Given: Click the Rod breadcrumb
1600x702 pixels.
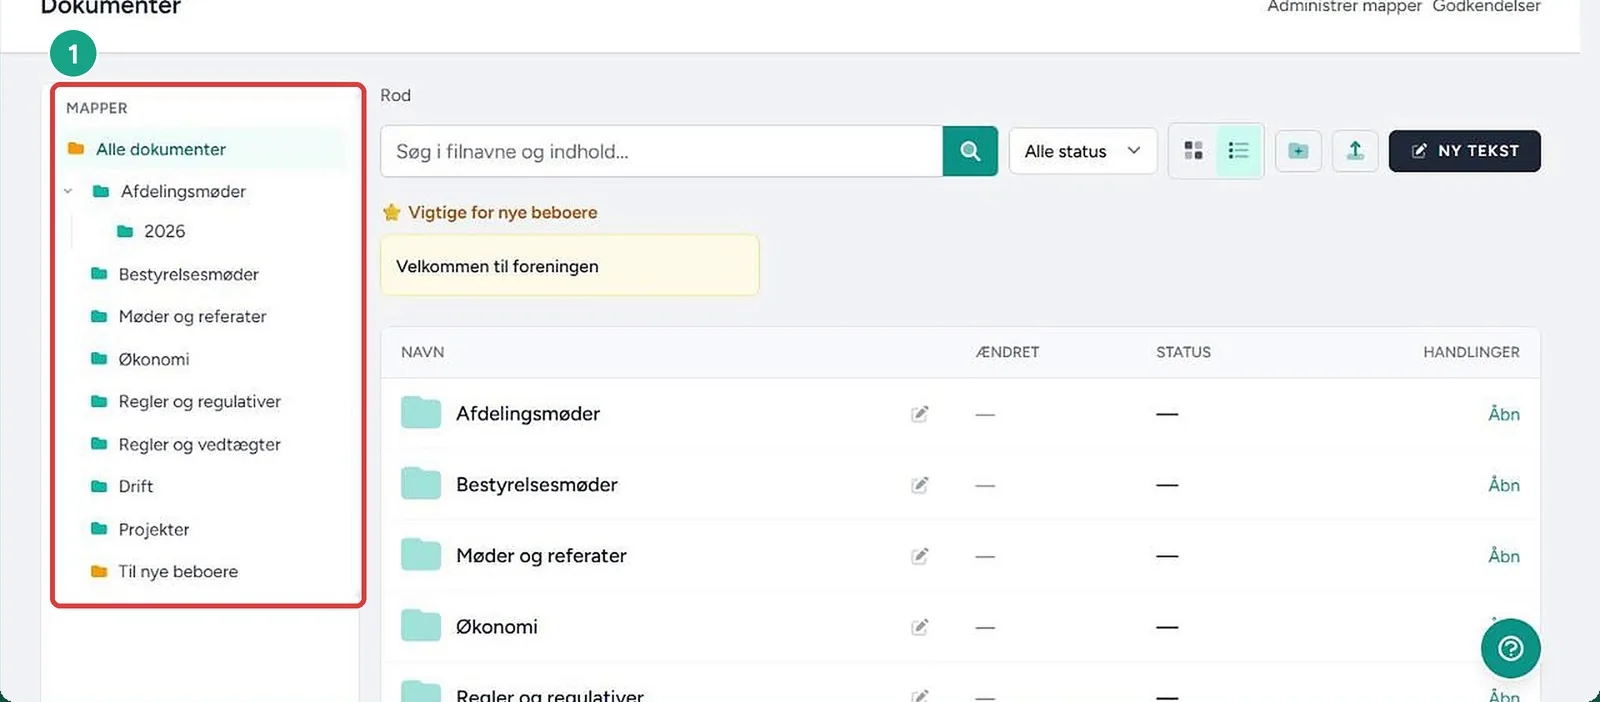Looking at the screenshot, I should [395, 95].
